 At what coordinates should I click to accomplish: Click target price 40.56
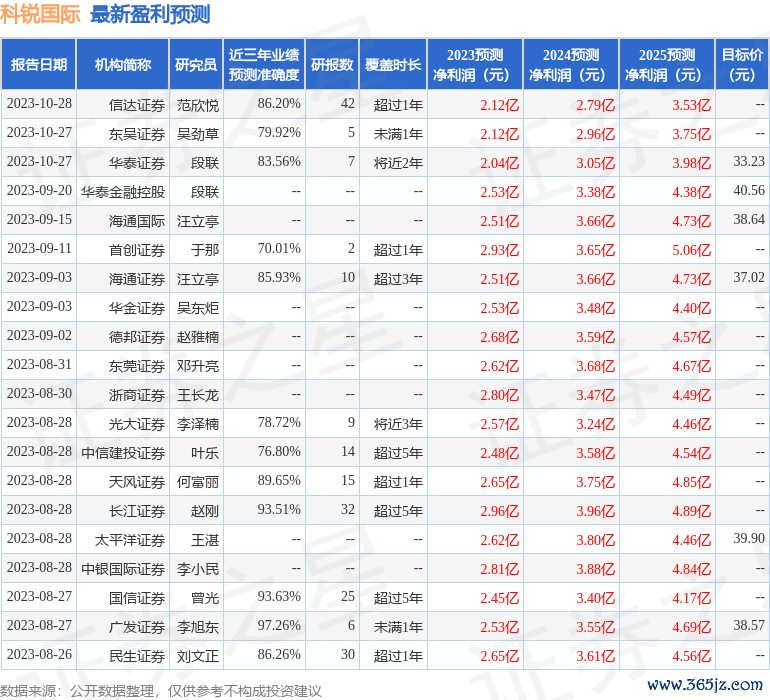coord(749,191)
